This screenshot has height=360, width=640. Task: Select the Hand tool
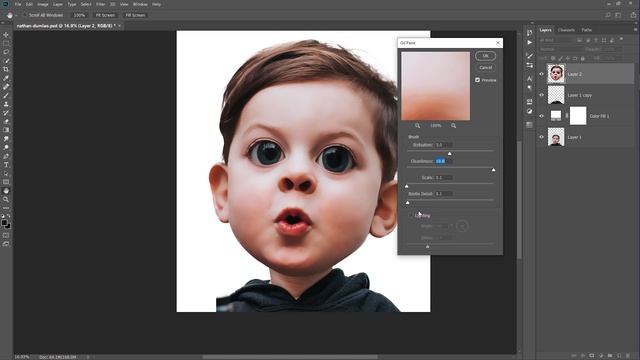click(x=6, y=191)
